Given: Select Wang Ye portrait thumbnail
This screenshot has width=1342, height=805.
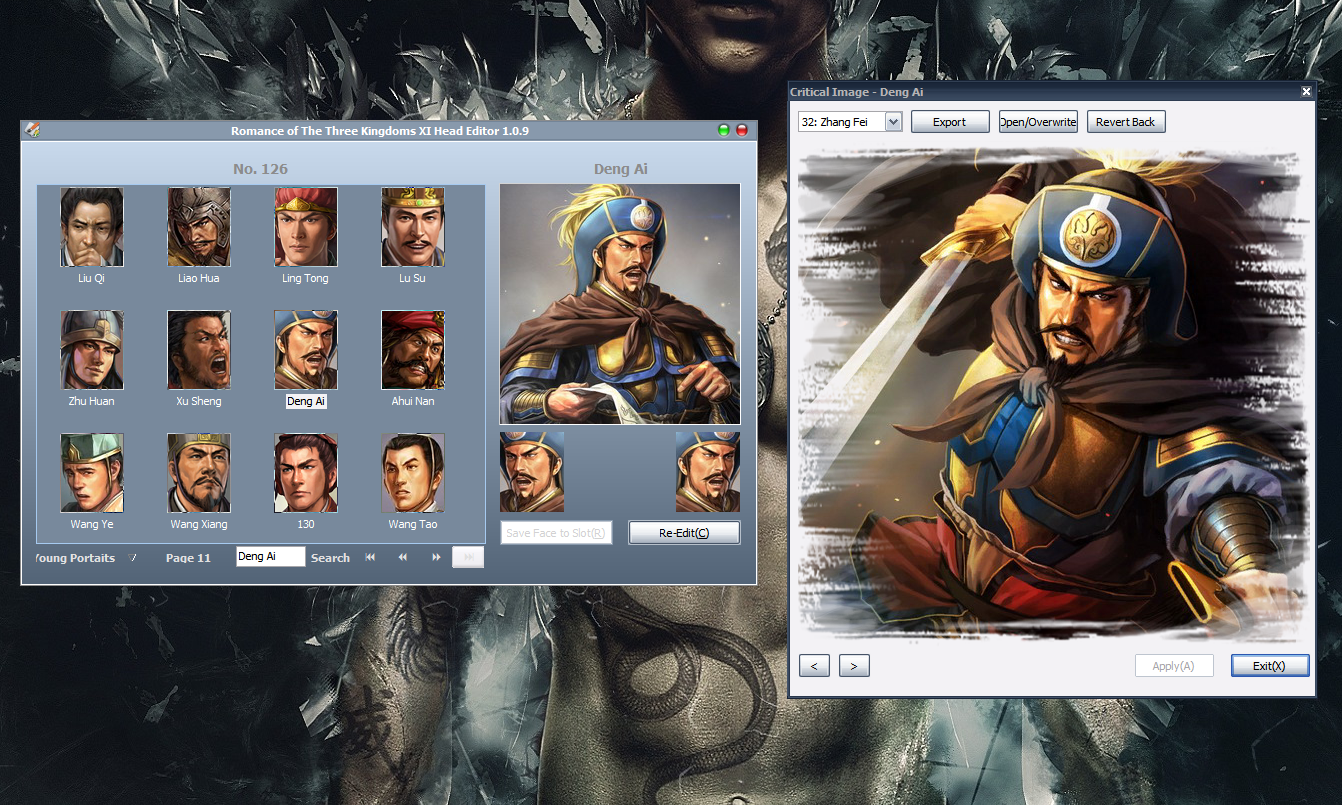Looking at the screenshot, I should 91,473.
